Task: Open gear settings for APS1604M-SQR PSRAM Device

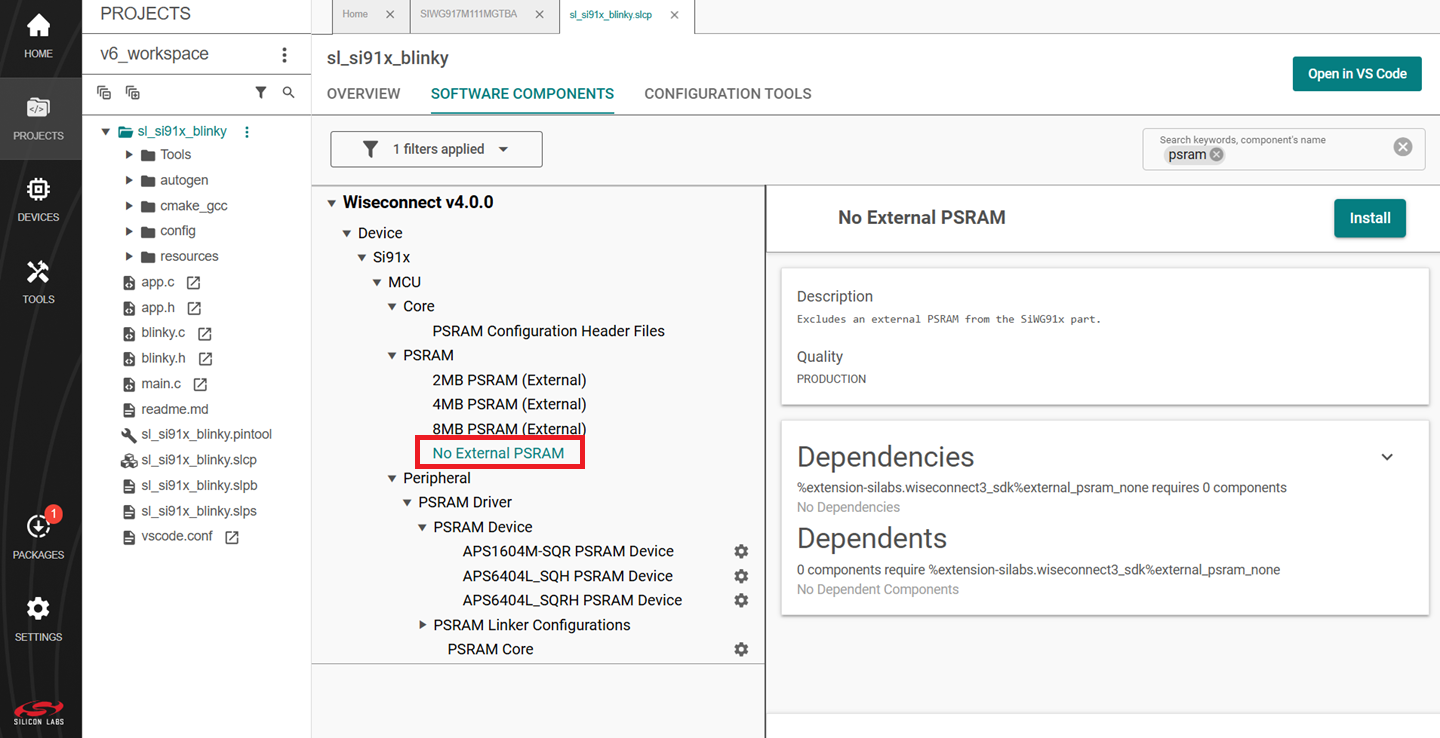Action: coord(741,551)
